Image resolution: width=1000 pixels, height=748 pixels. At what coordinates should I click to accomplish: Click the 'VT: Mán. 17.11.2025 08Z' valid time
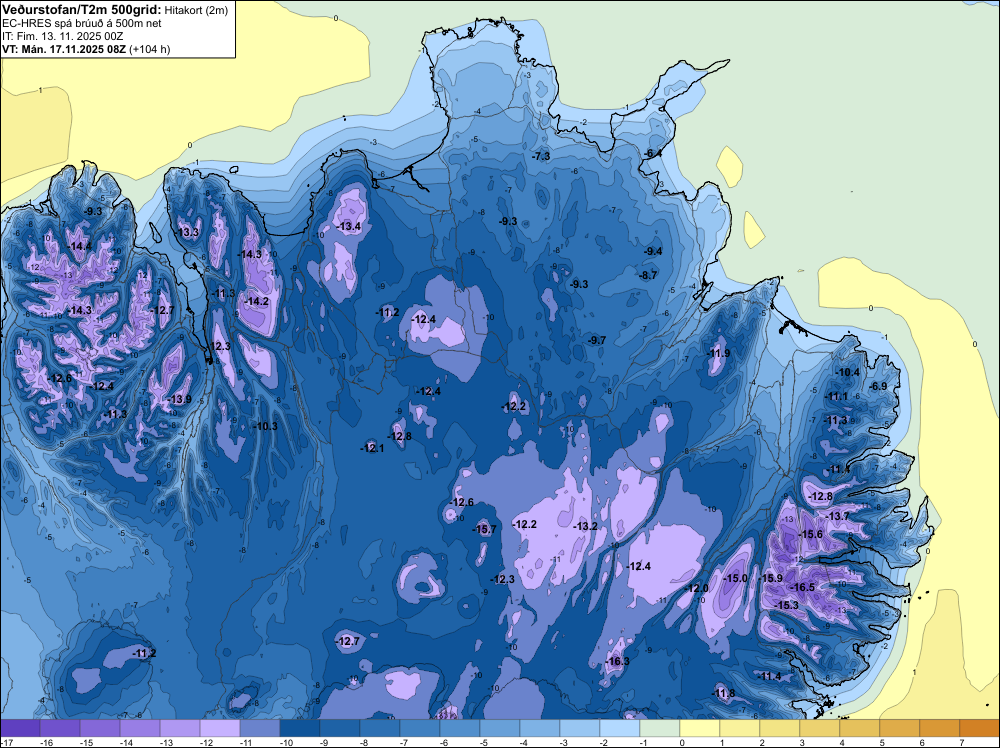coord(64,49)
